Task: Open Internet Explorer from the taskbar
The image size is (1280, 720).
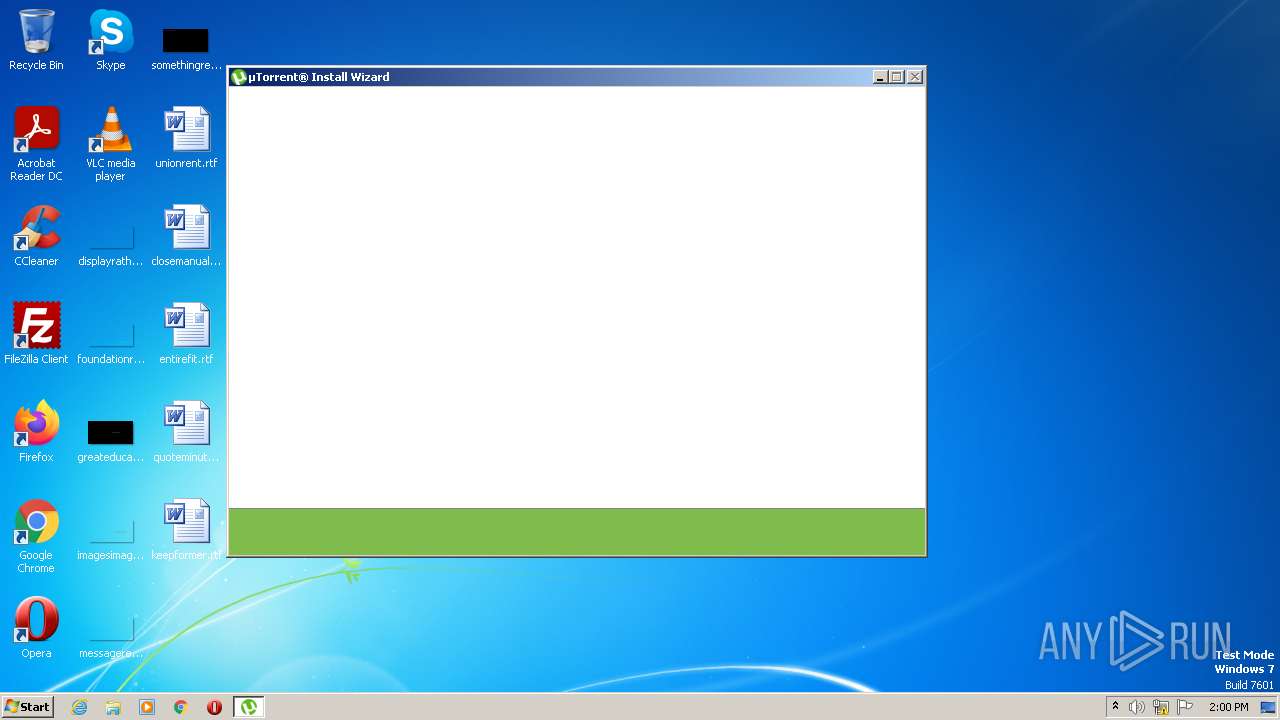Action: (80, 707)
